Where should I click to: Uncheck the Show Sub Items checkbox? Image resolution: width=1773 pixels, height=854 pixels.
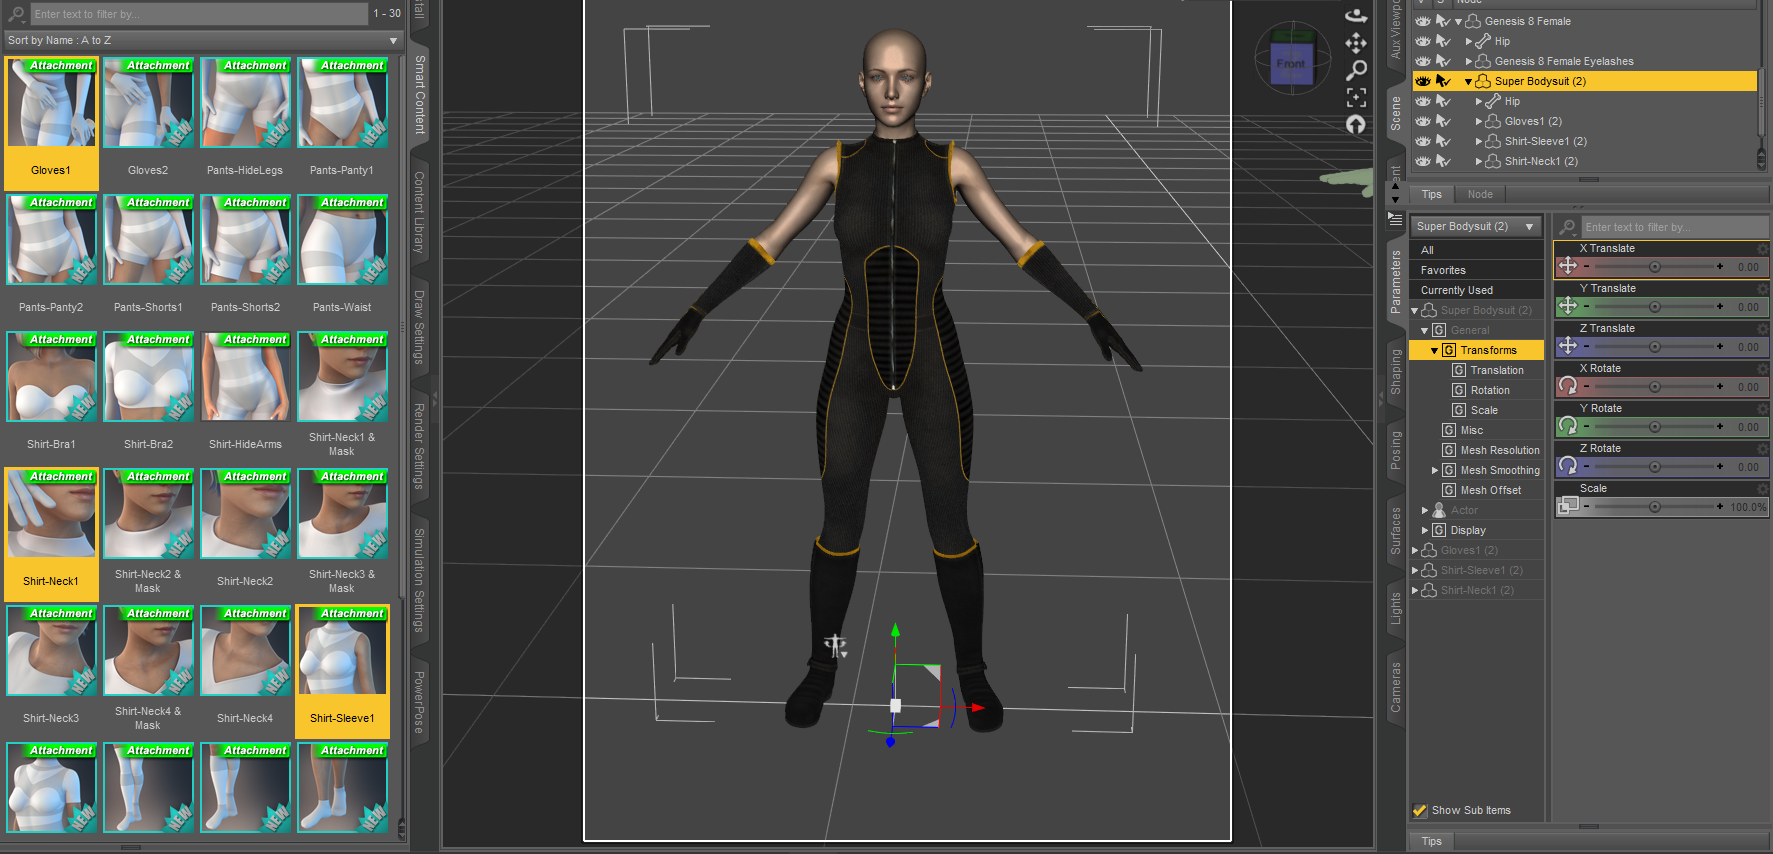coord(1419,810)
